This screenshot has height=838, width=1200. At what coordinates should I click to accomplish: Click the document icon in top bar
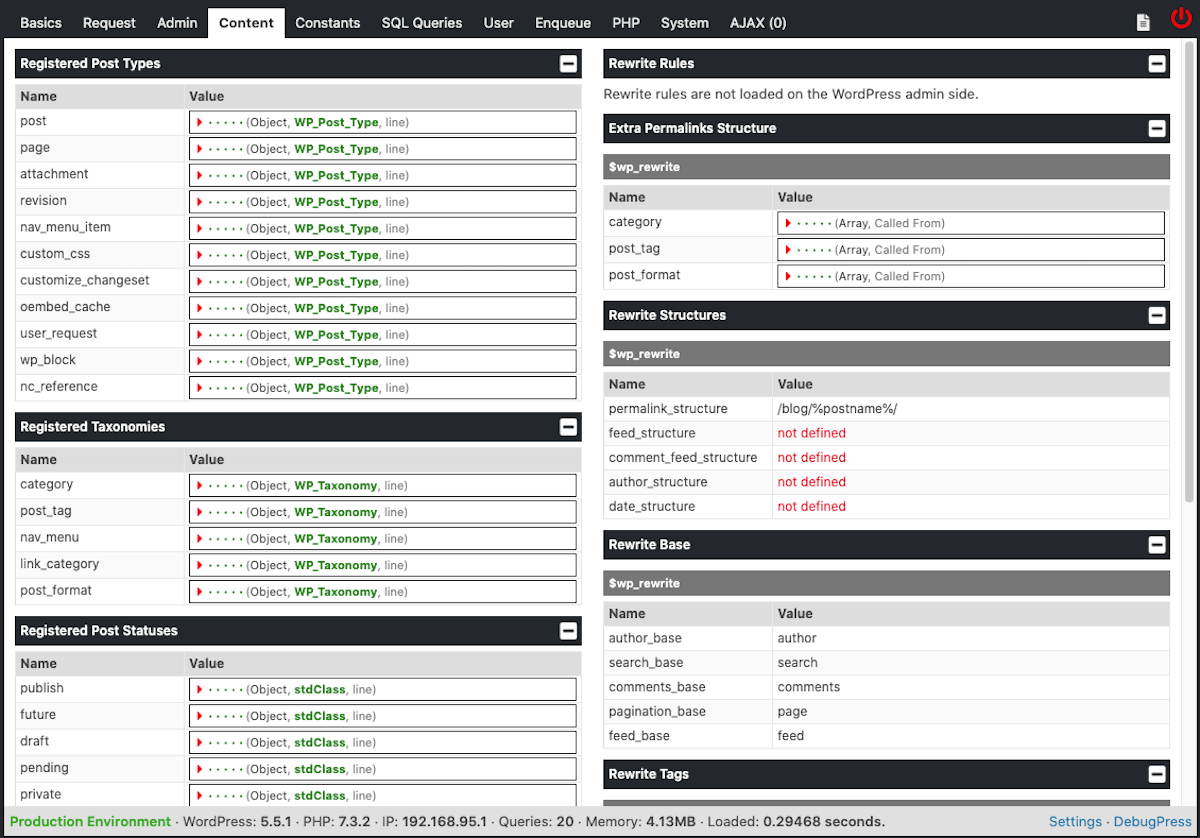[x=1143, y=22]
